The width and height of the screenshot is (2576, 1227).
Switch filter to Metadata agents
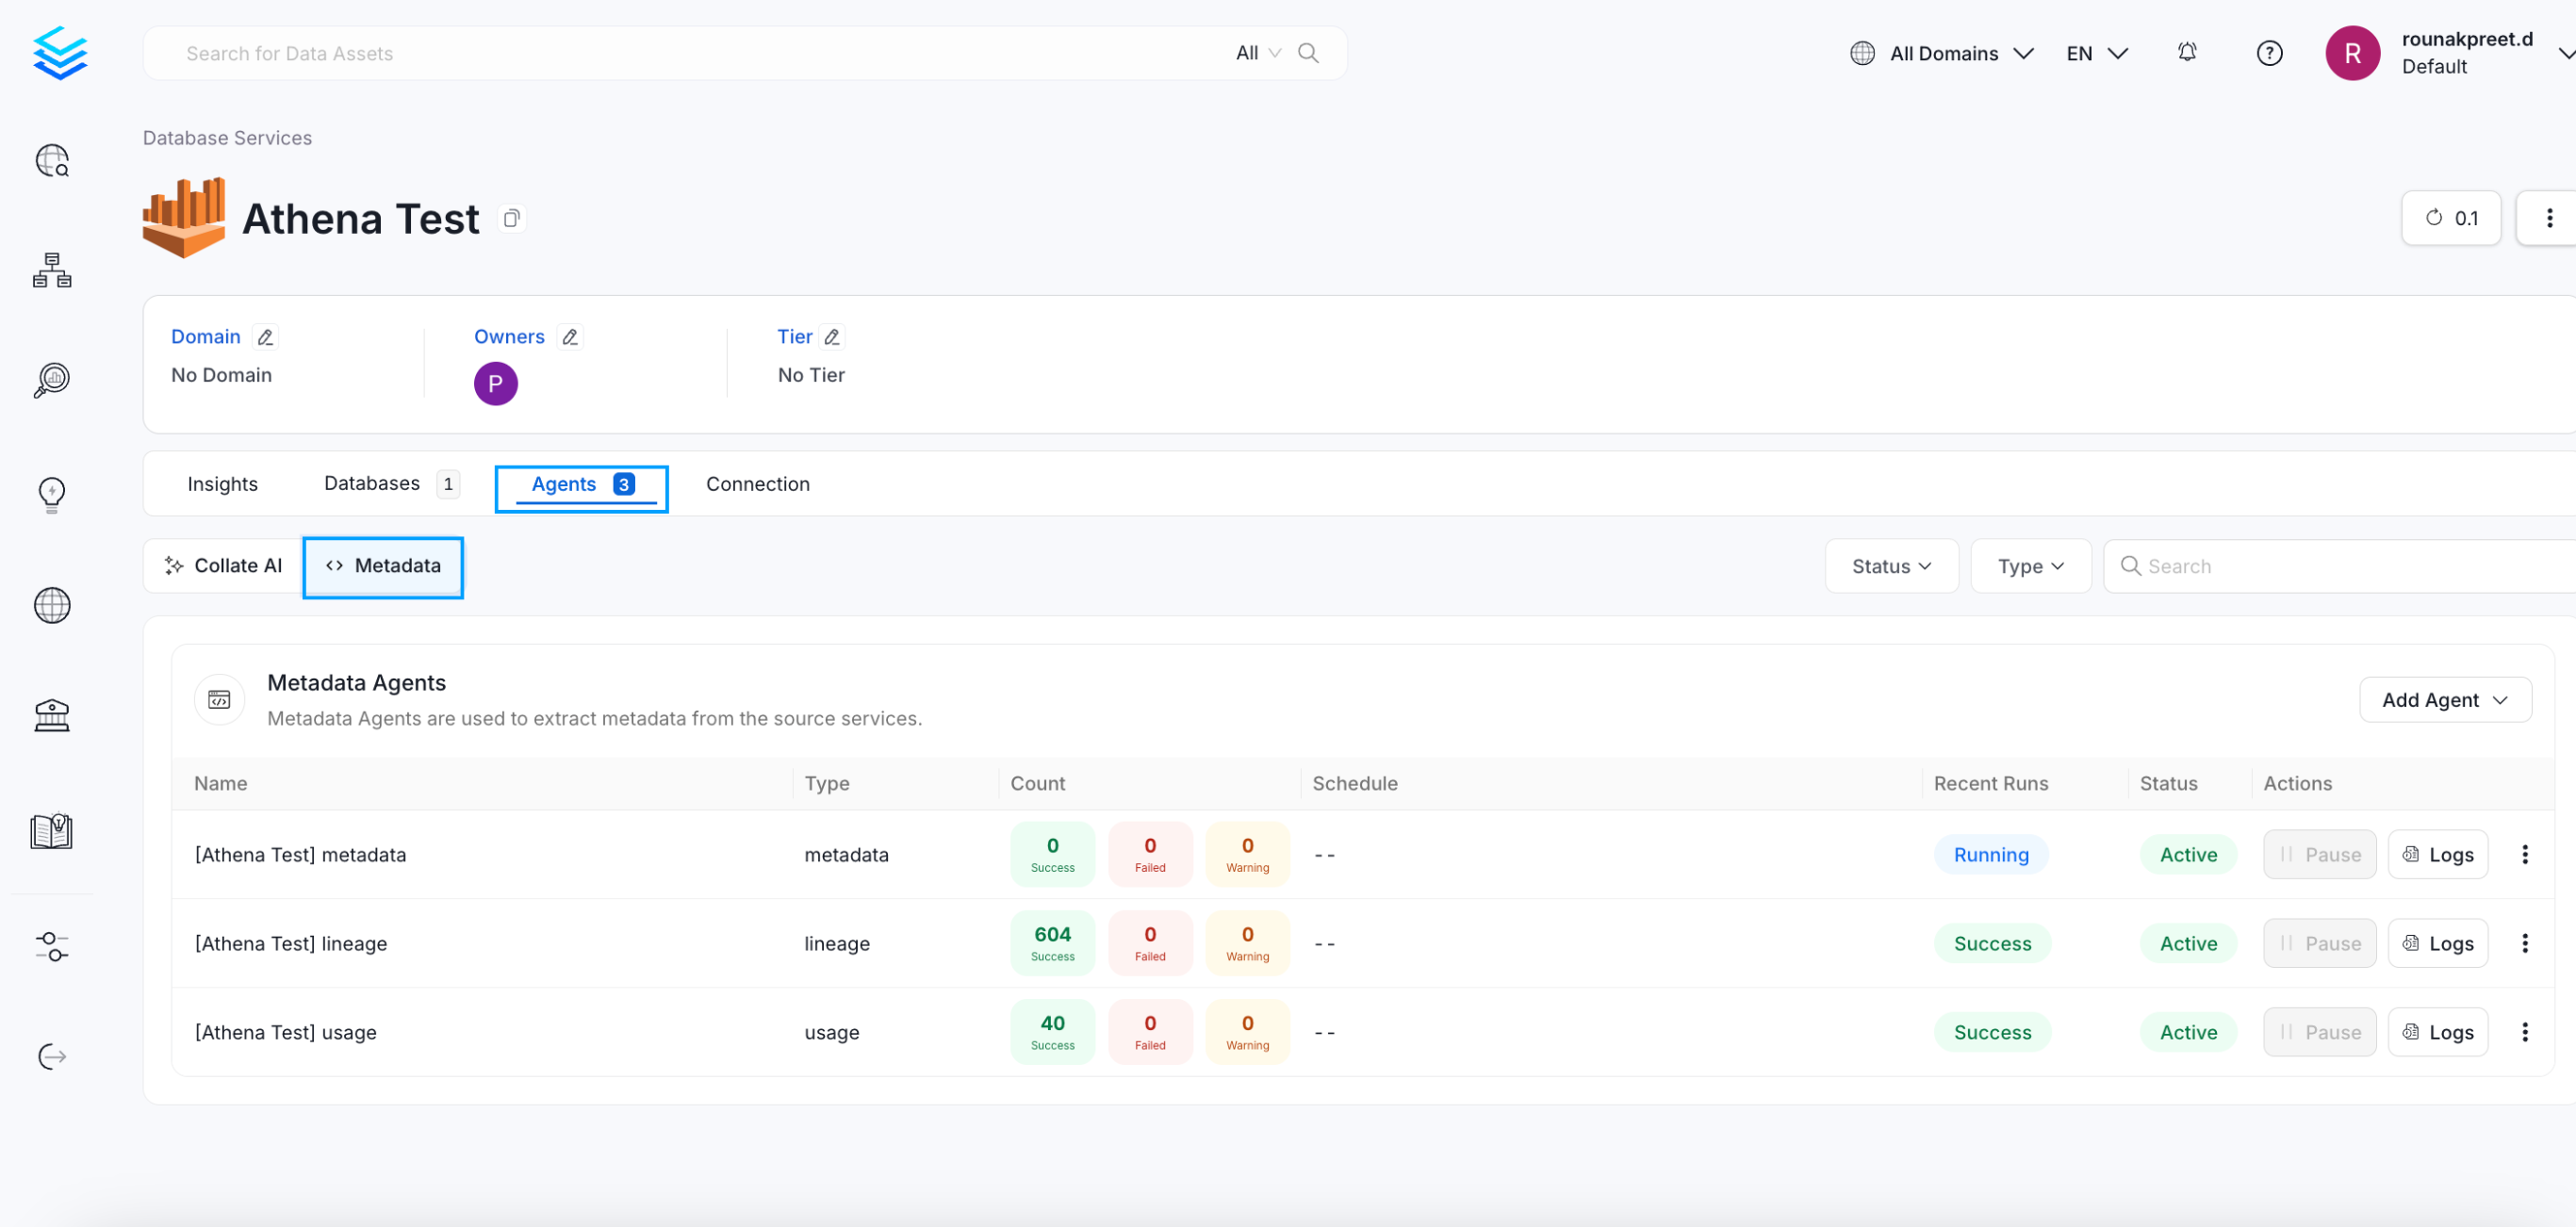click(x=383, y=566)
